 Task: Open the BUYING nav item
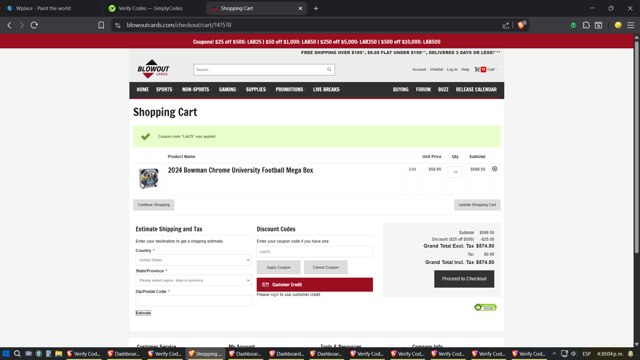coord(400,89)
